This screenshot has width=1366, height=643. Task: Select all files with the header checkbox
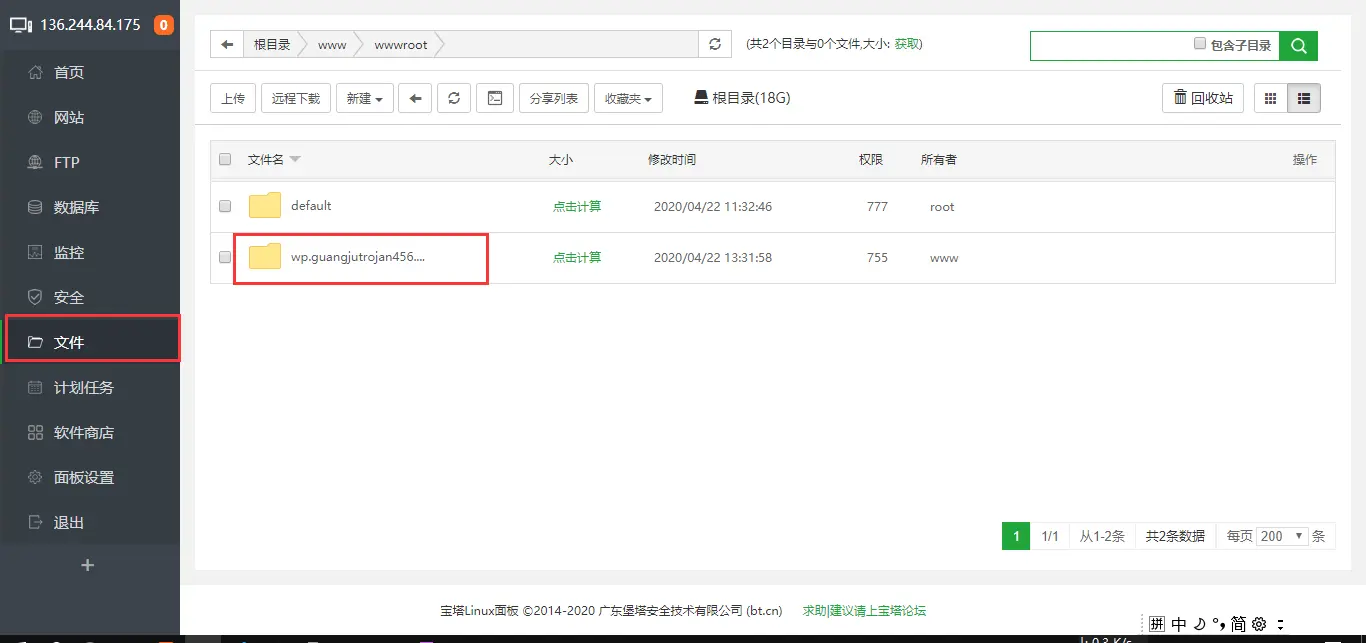225,159
